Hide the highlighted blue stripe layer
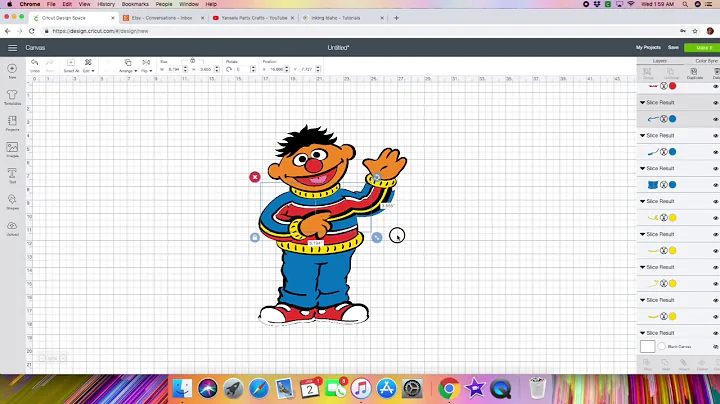Screen dimensions: 720x404 [x=715, y=119]
